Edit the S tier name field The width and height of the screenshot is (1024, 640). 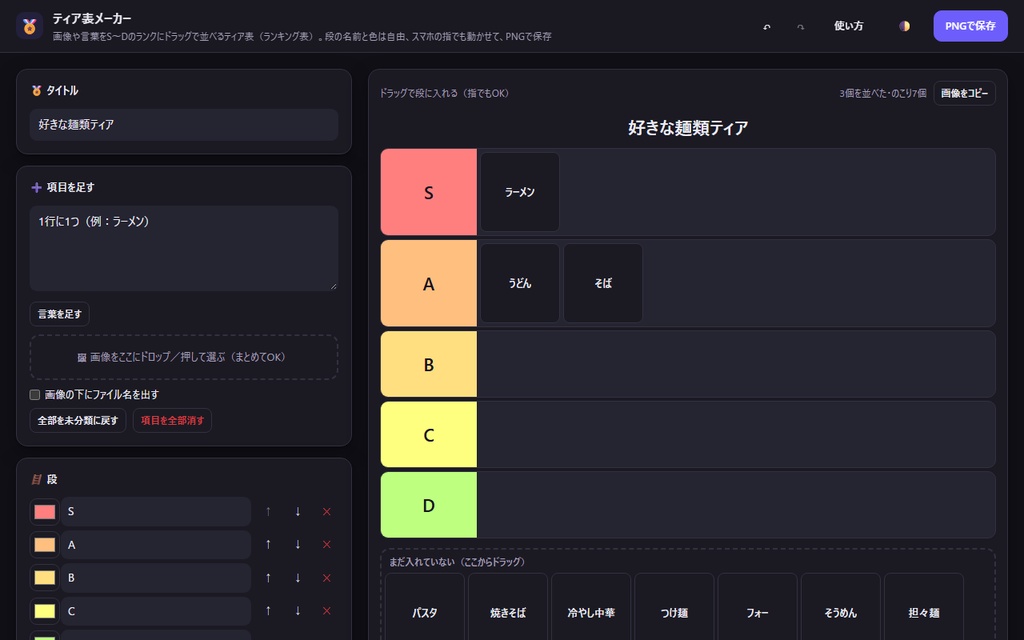(x=156, y=512)
